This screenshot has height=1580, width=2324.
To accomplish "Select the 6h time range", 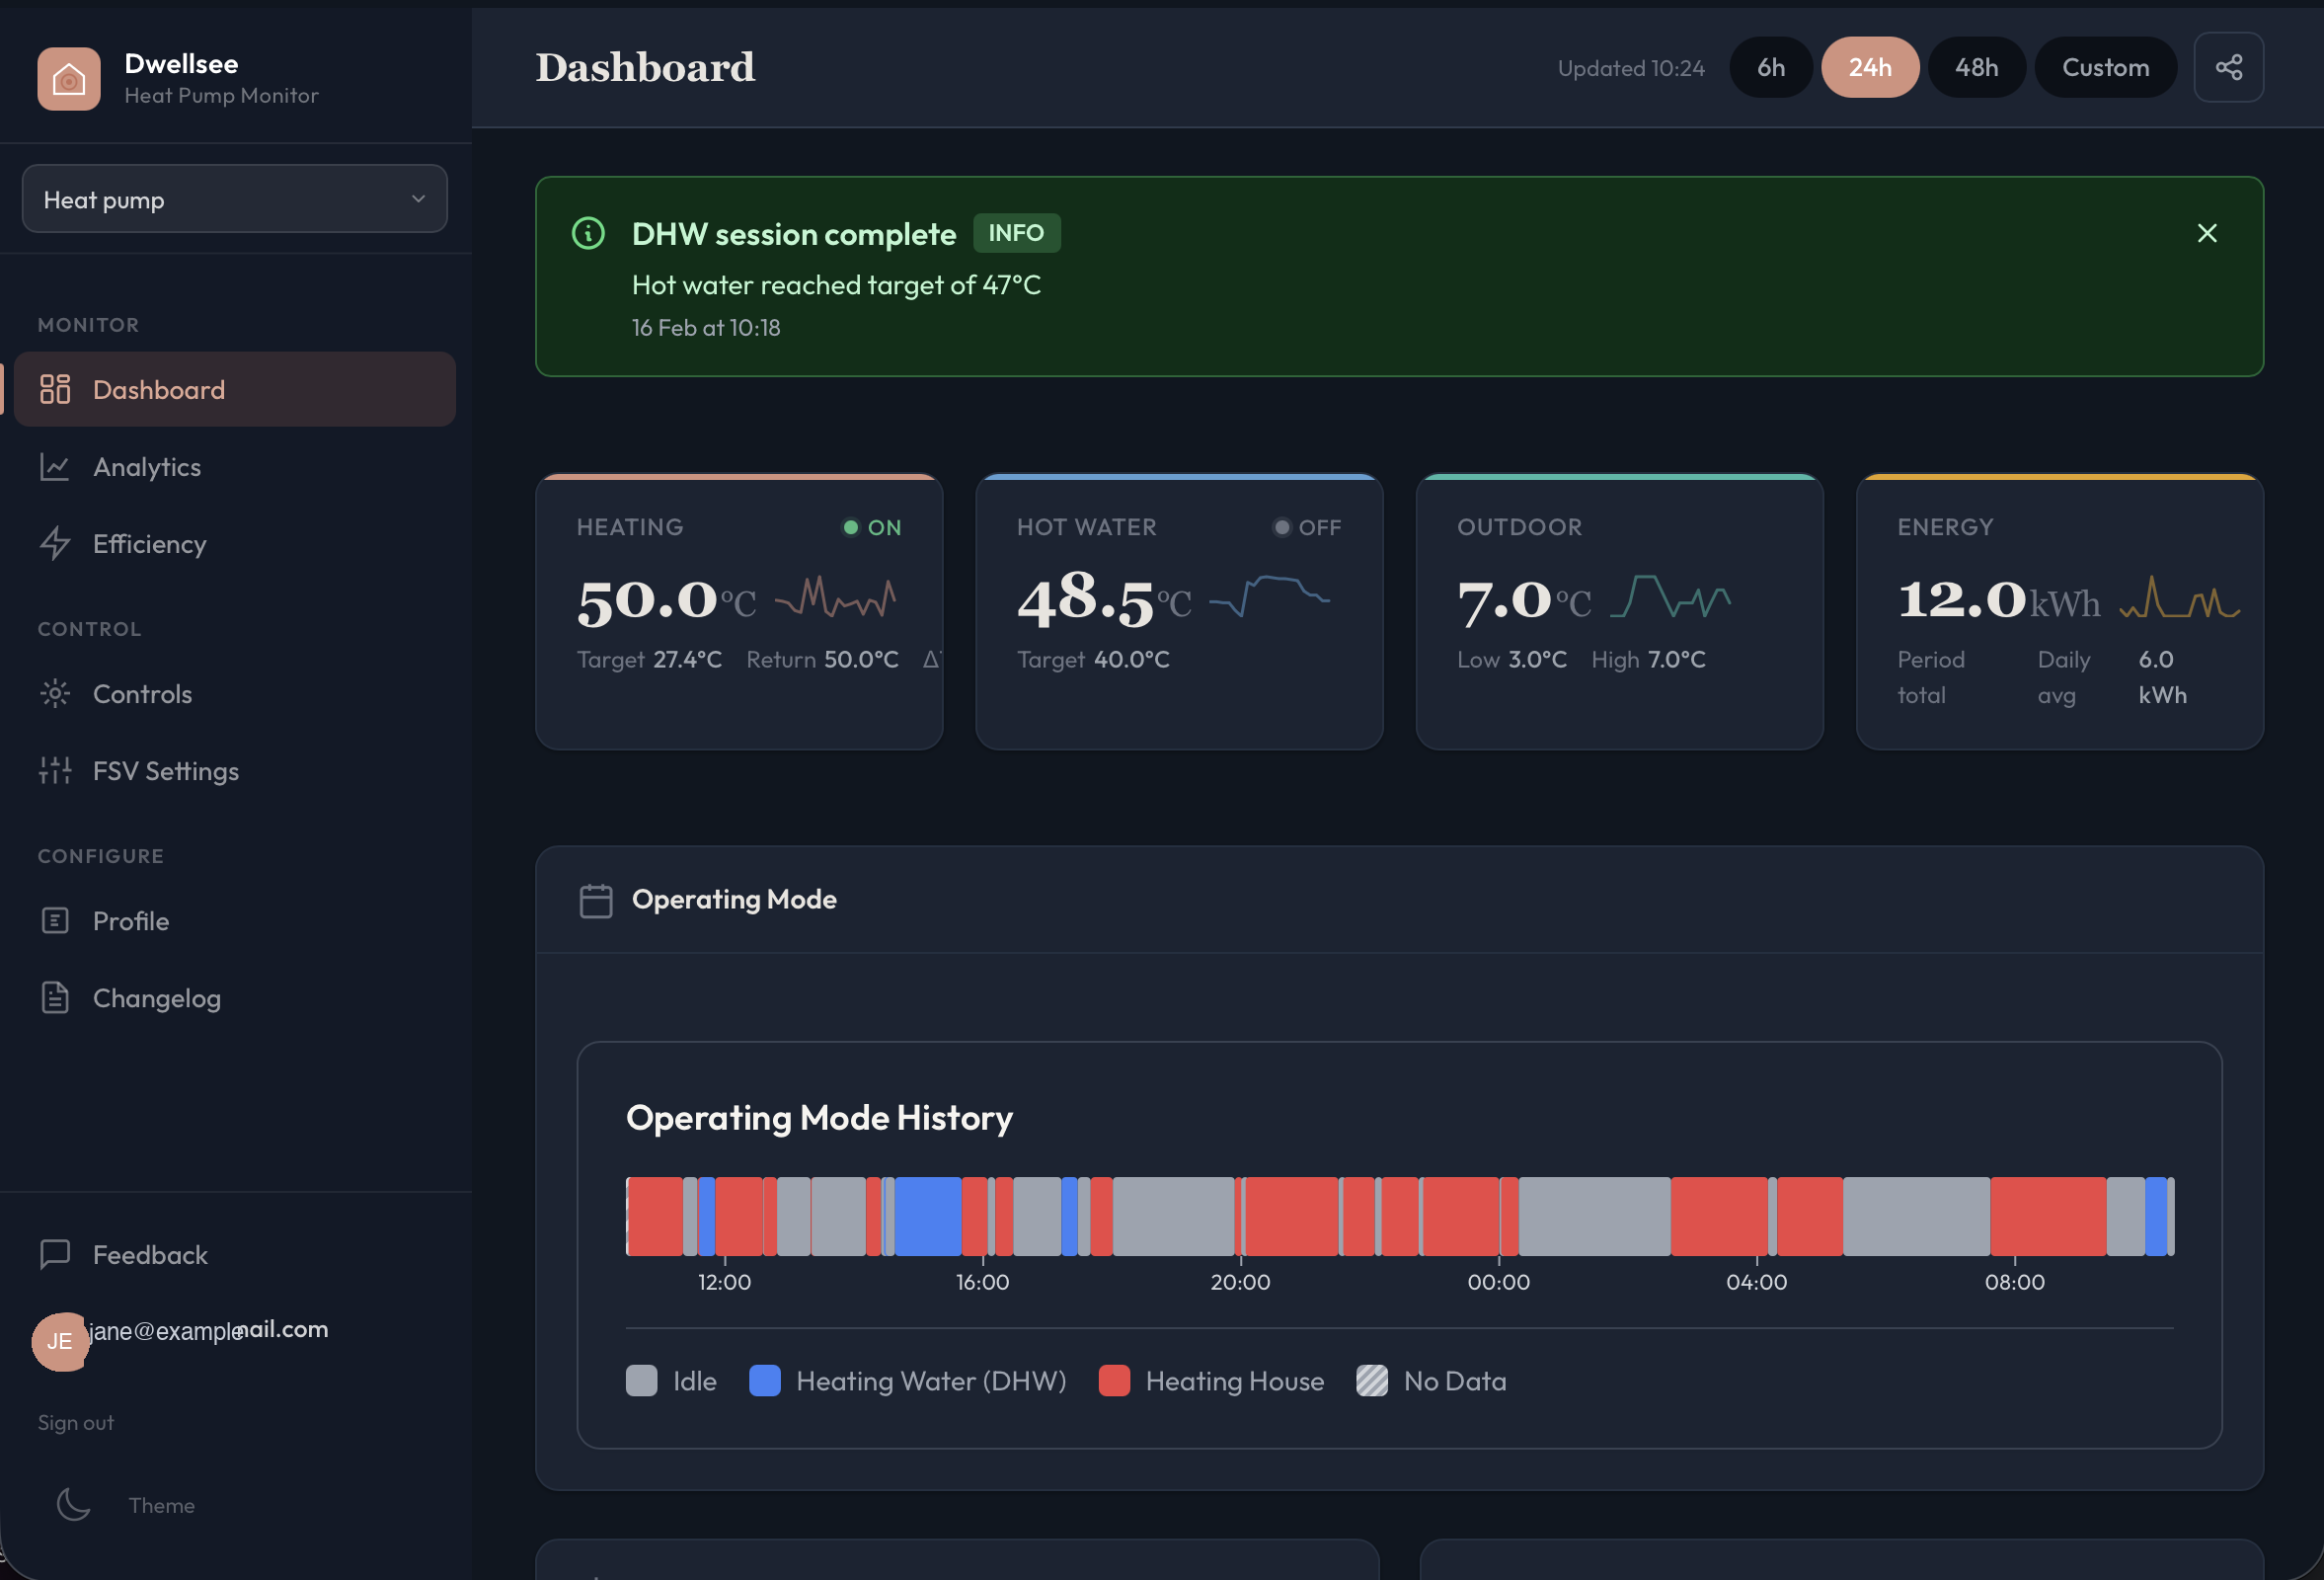I will pyautogui.click(x=1770, y=68).
